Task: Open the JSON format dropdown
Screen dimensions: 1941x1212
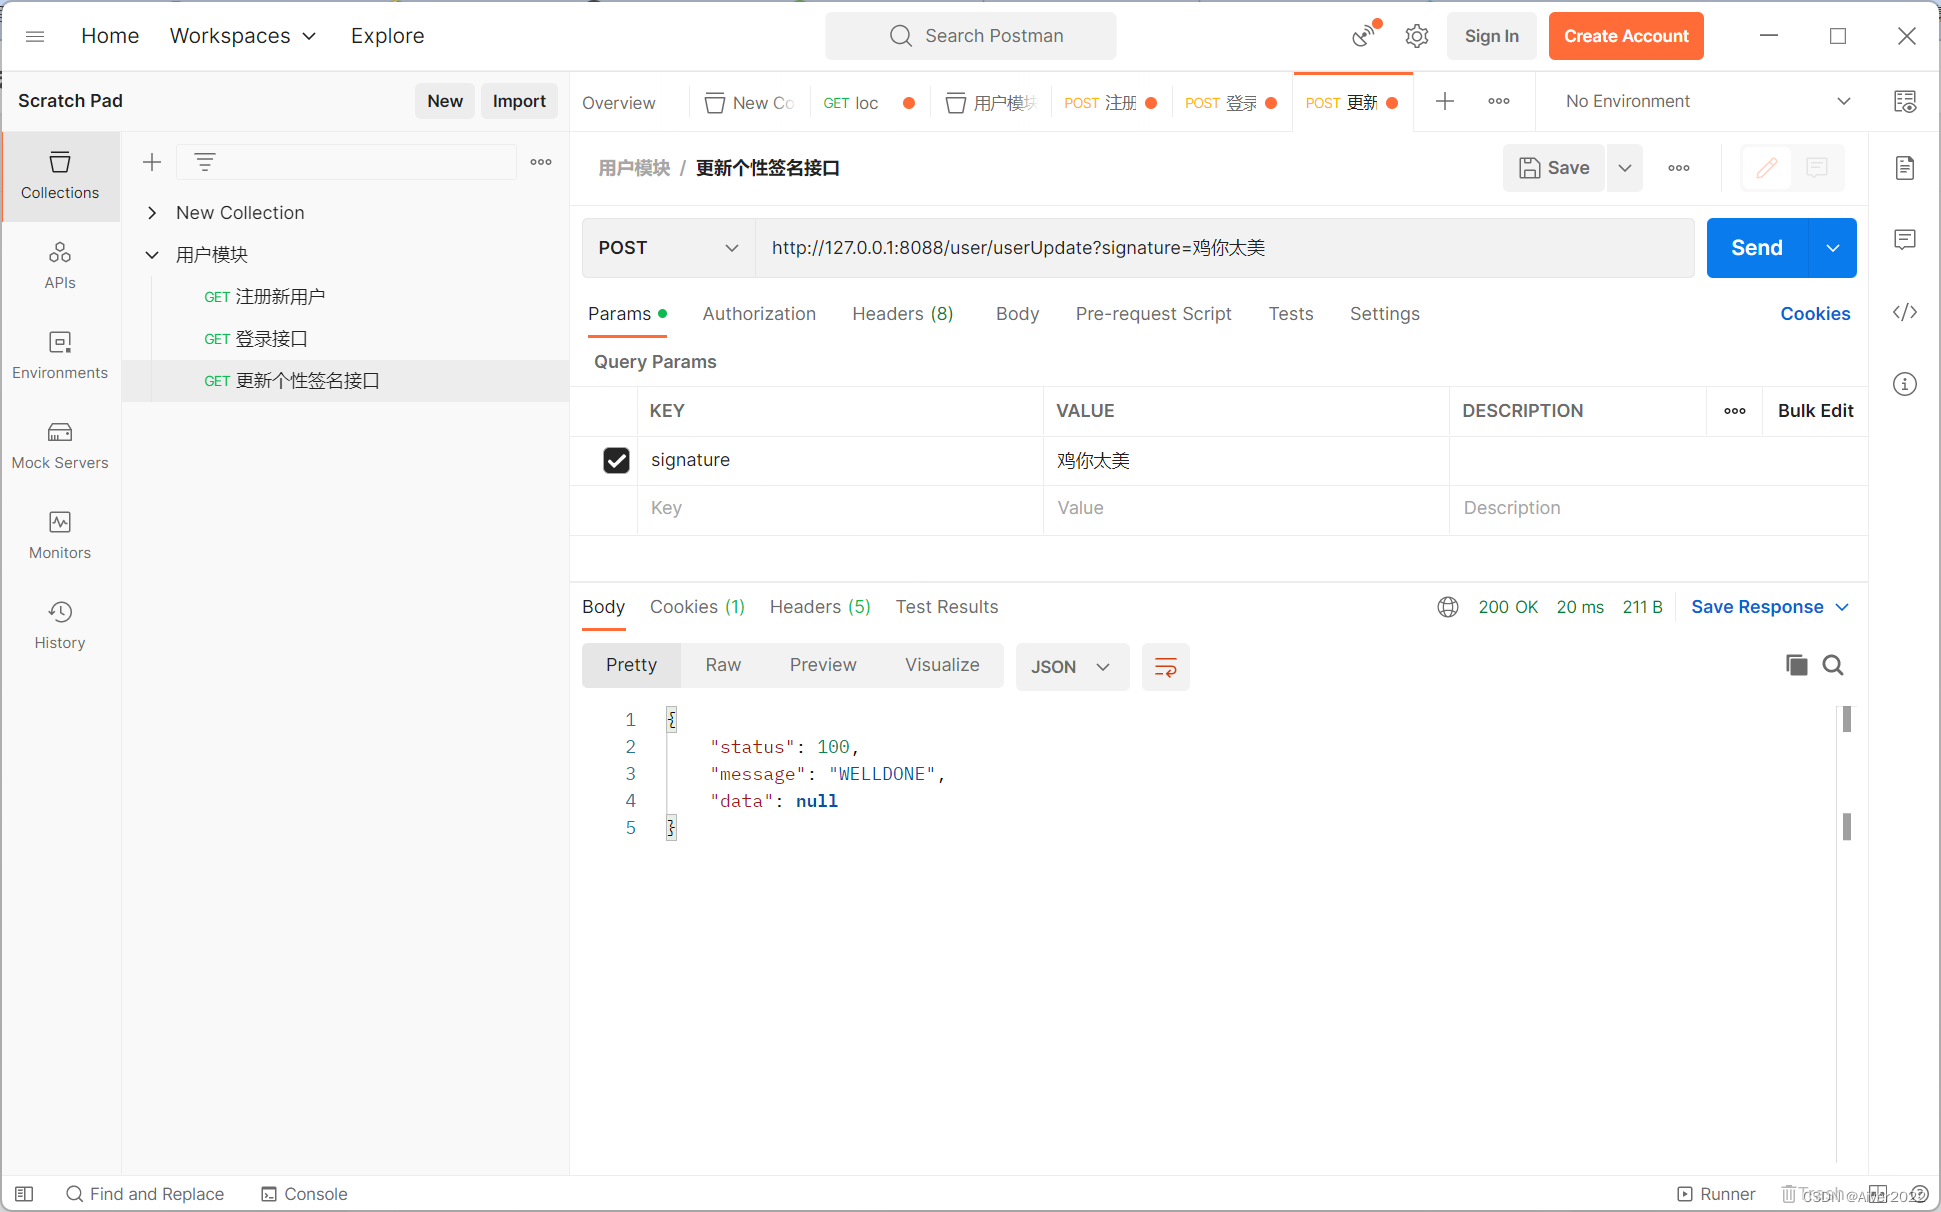Action: 1071,667
